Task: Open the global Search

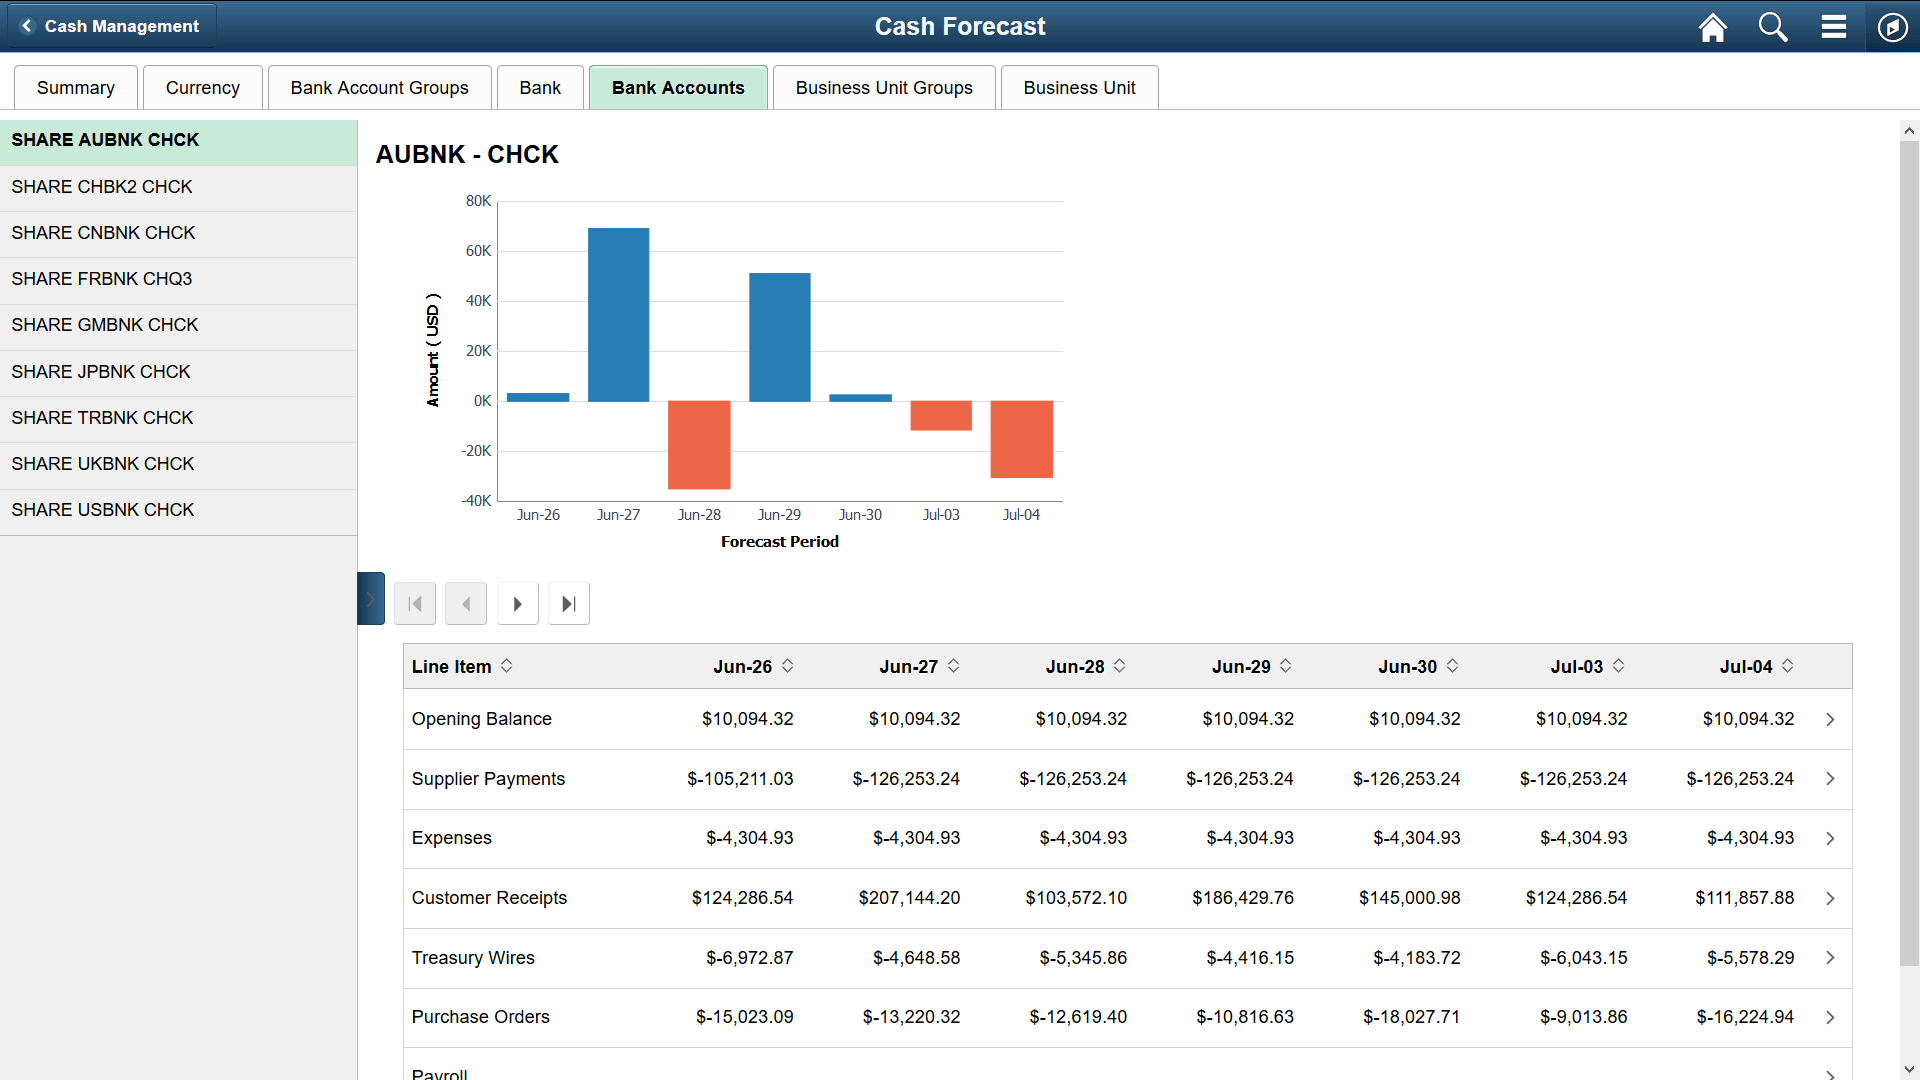Action: [1772, 27]
